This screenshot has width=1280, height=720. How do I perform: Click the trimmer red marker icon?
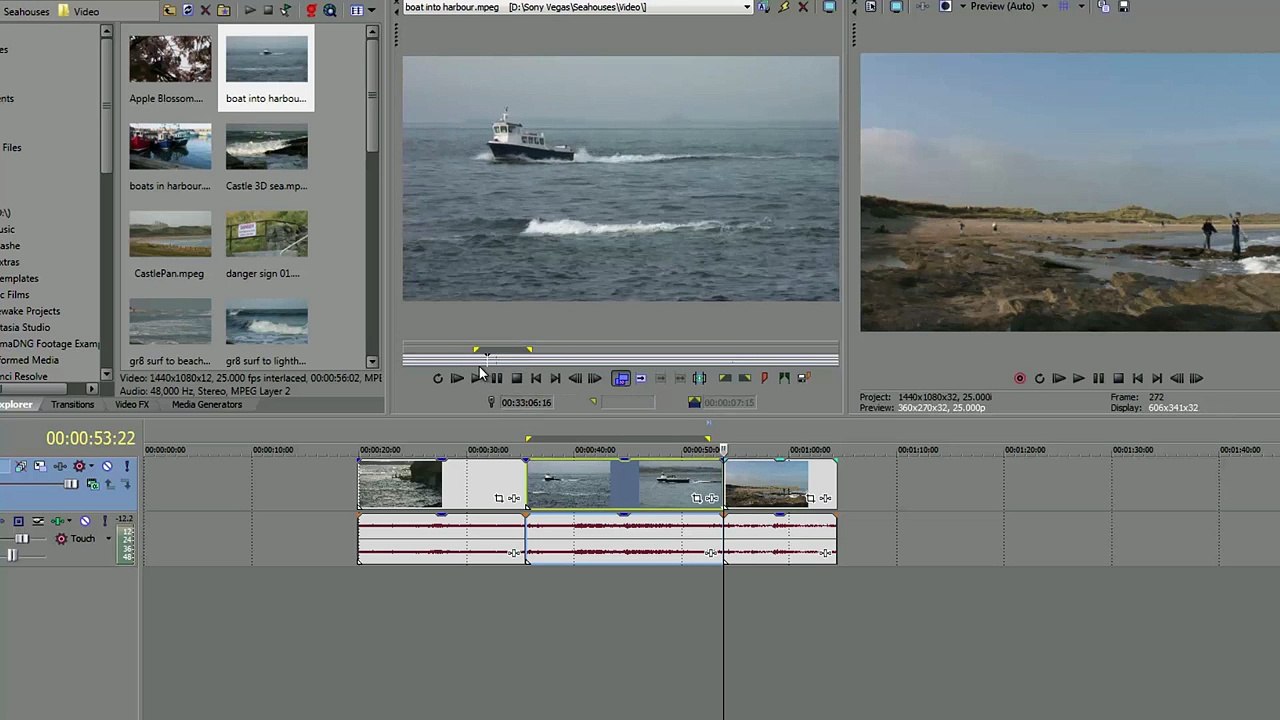click(764, 378)
